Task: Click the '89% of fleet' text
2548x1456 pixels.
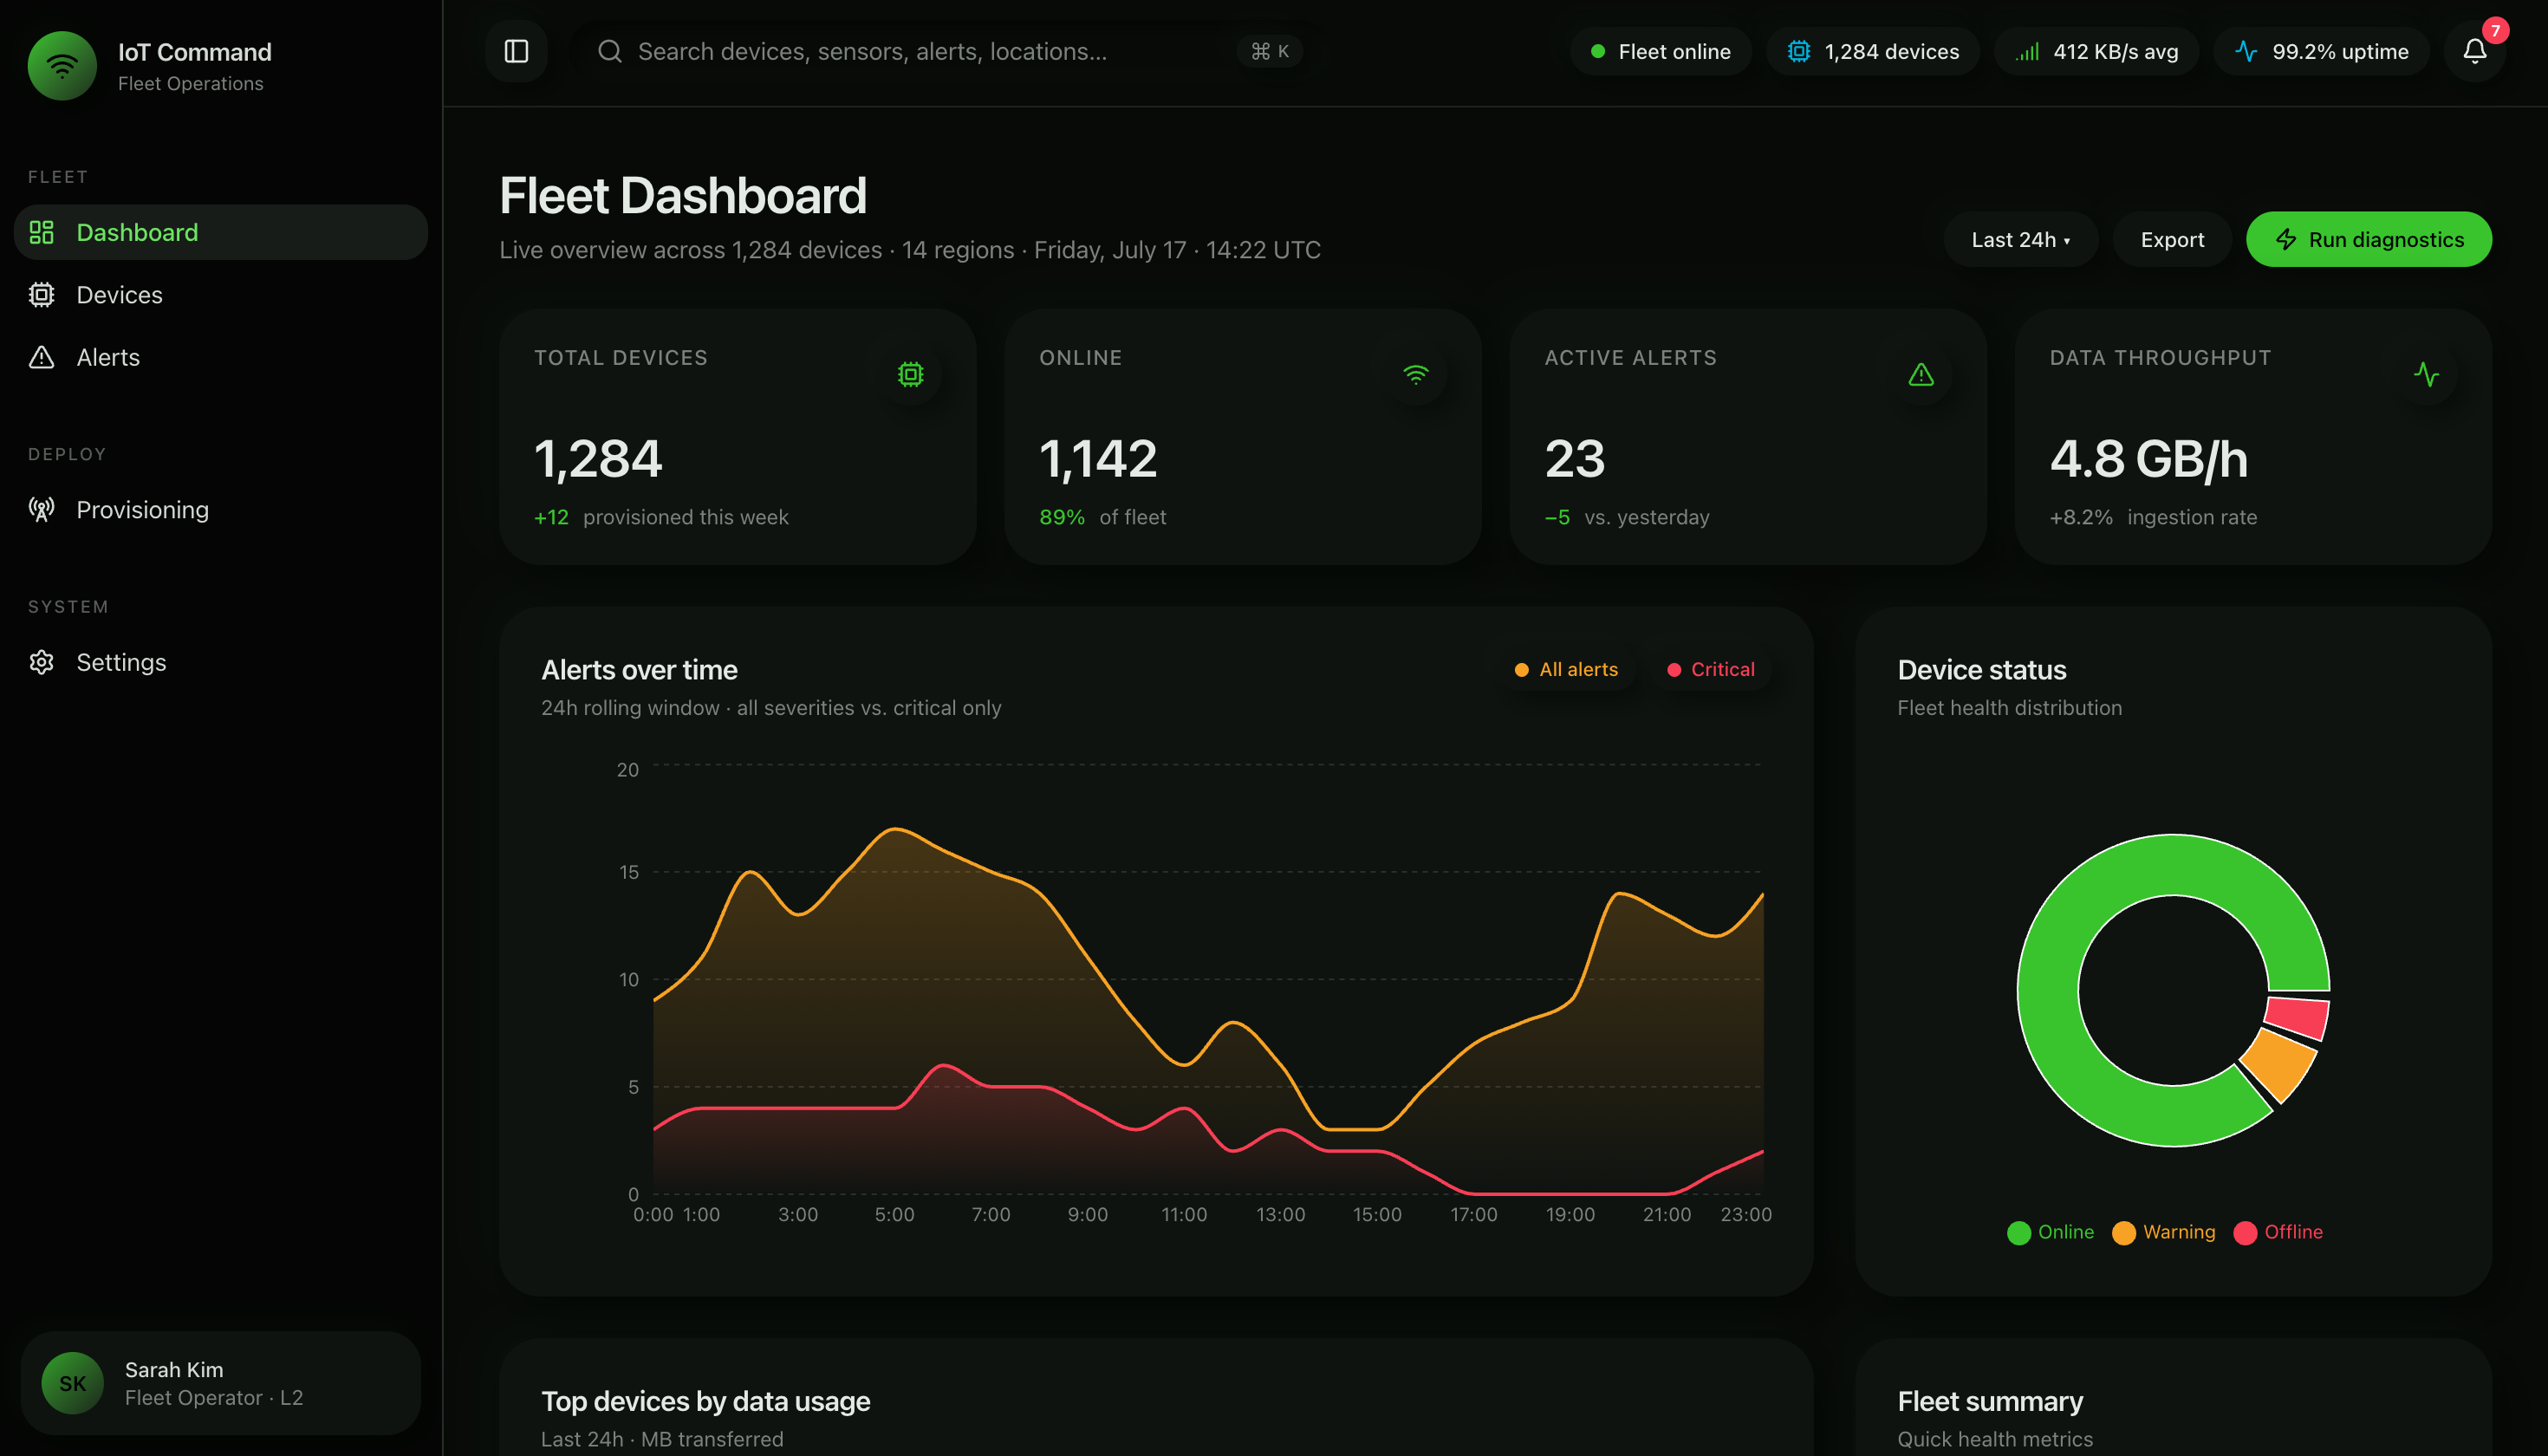Action: [1103, 517]
